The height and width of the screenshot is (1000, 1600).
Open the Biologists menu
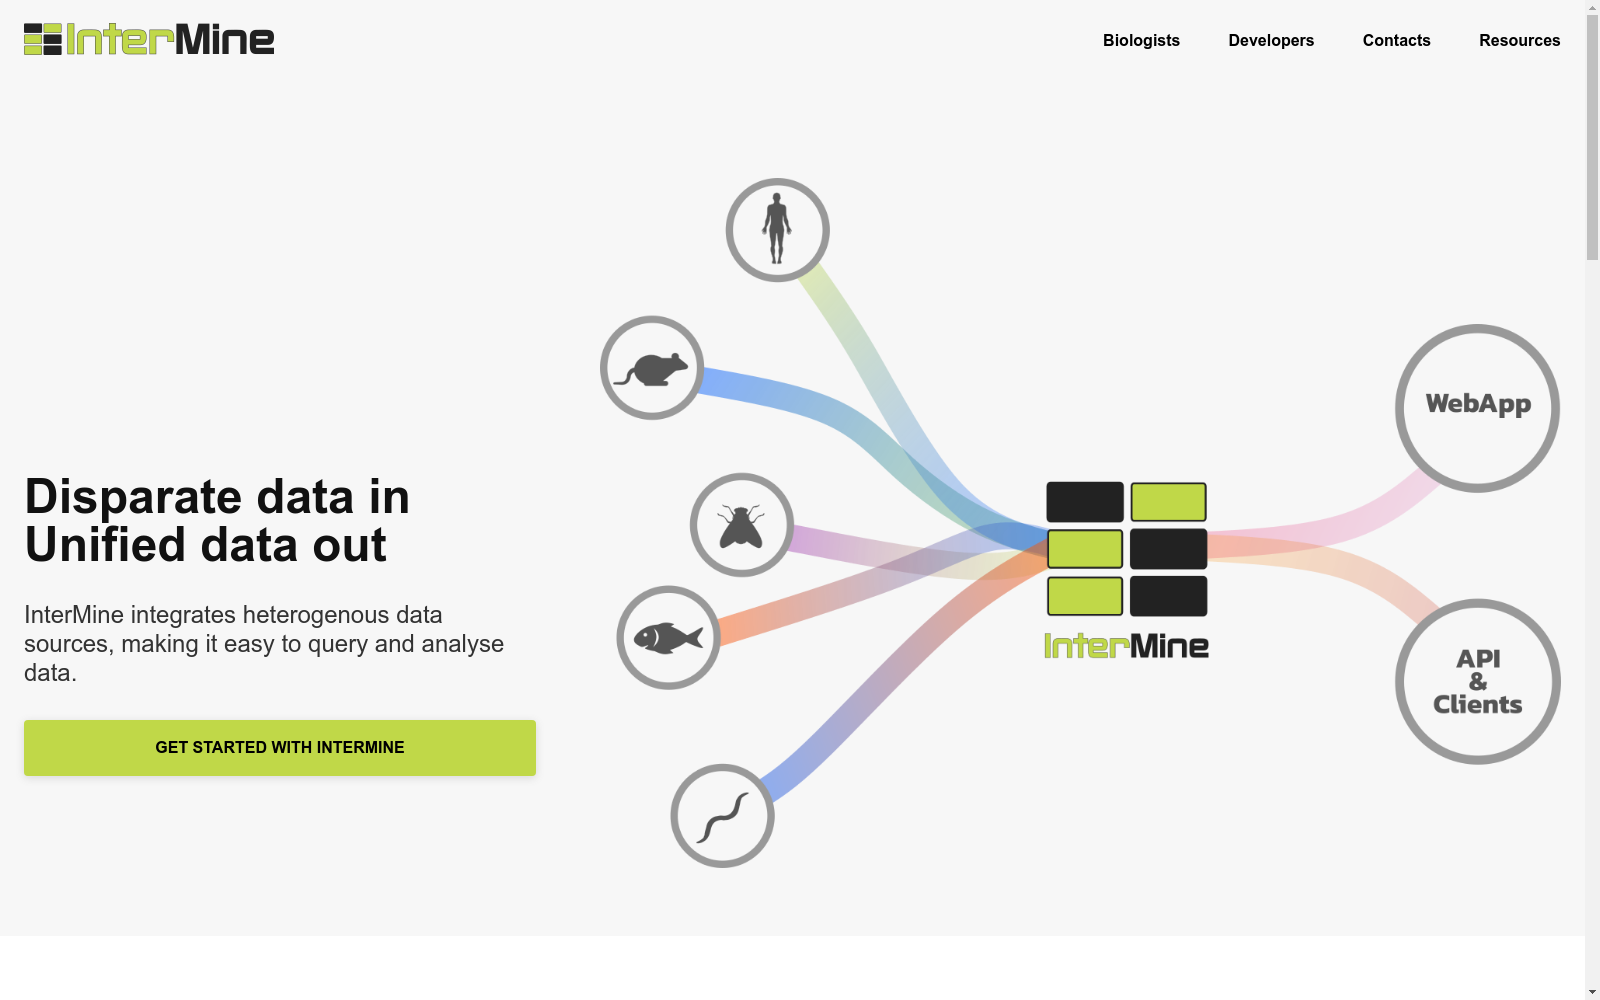click(x=1141, y=40)
